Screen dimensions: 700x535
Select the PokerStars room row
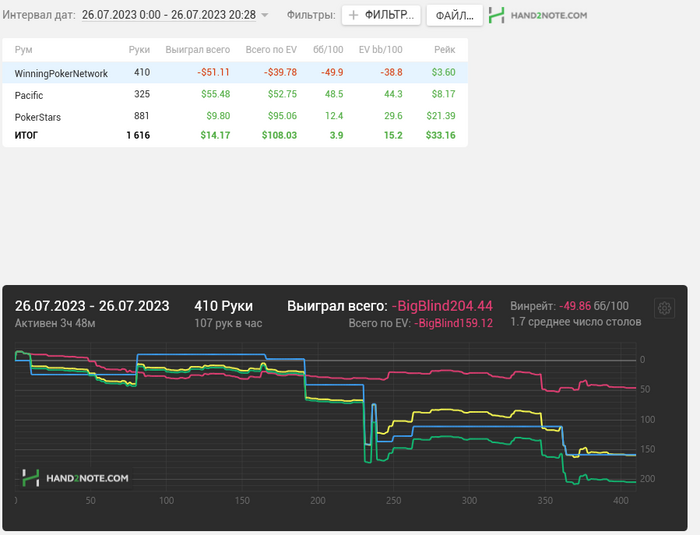point(235,116)
